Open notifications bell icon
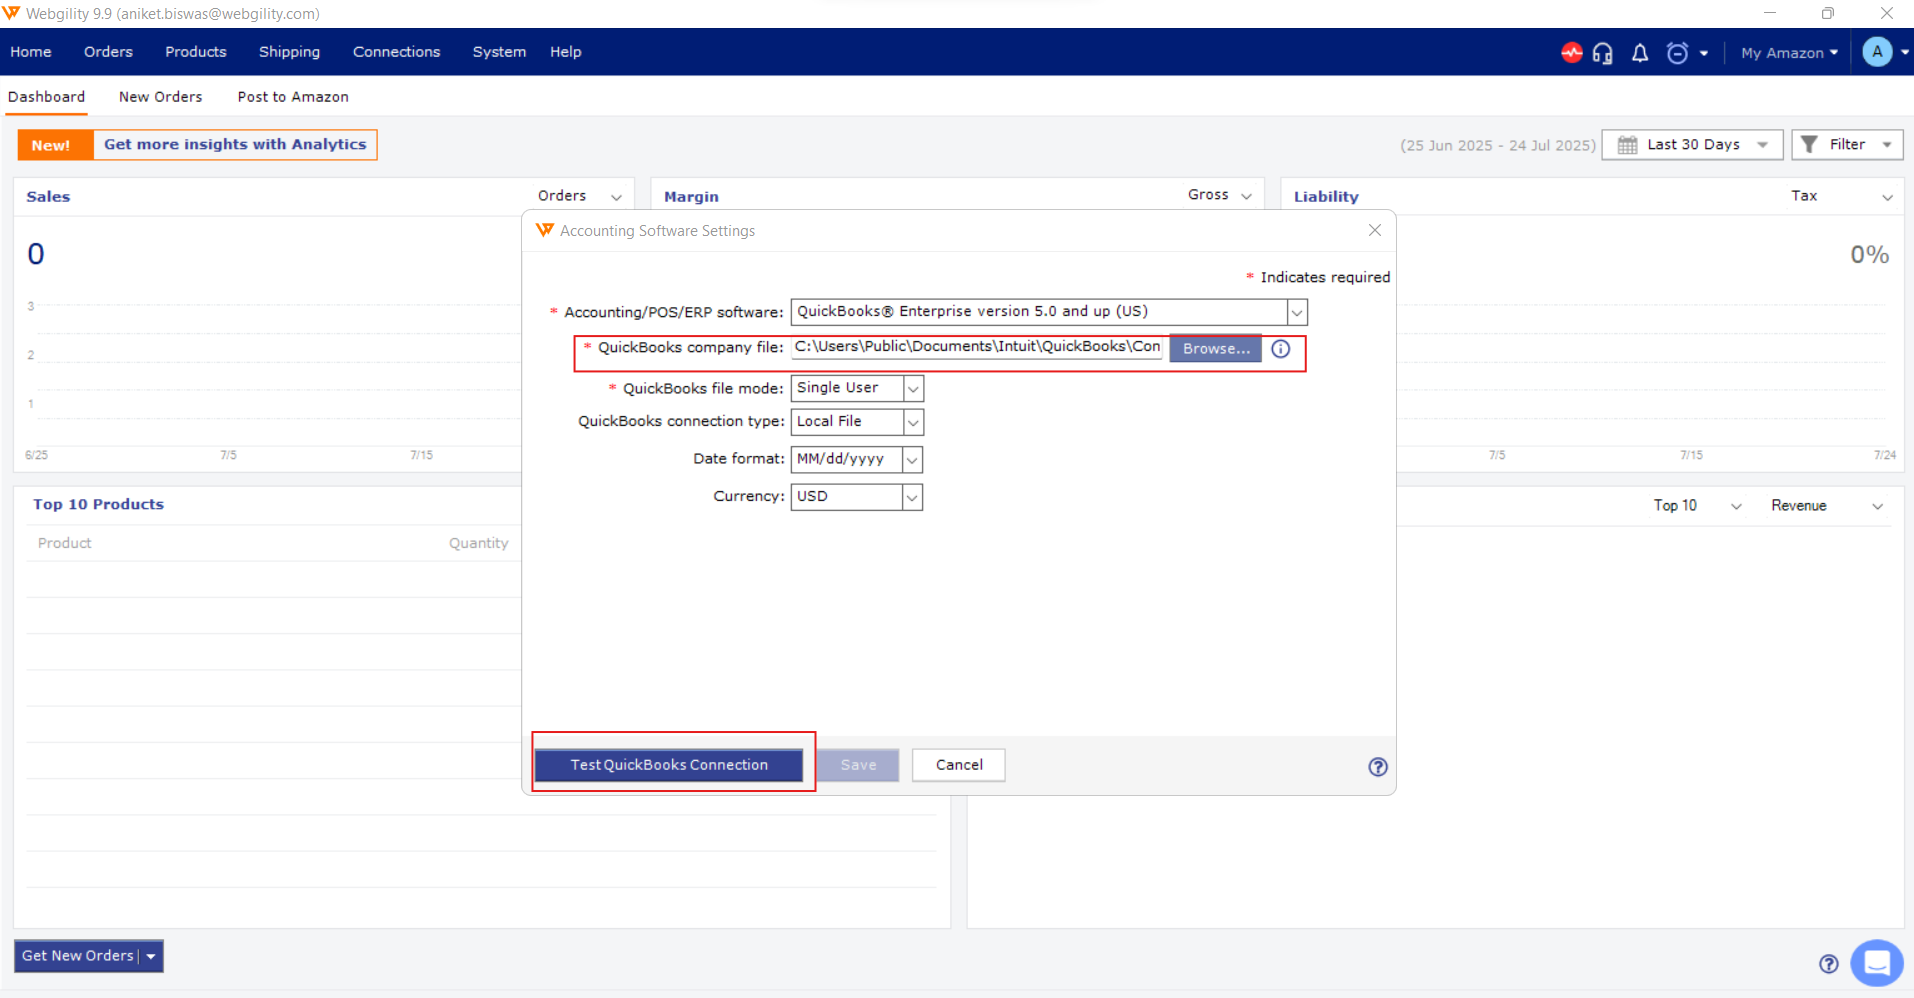Screen dimensions: 1914x998 [1640, 53]
